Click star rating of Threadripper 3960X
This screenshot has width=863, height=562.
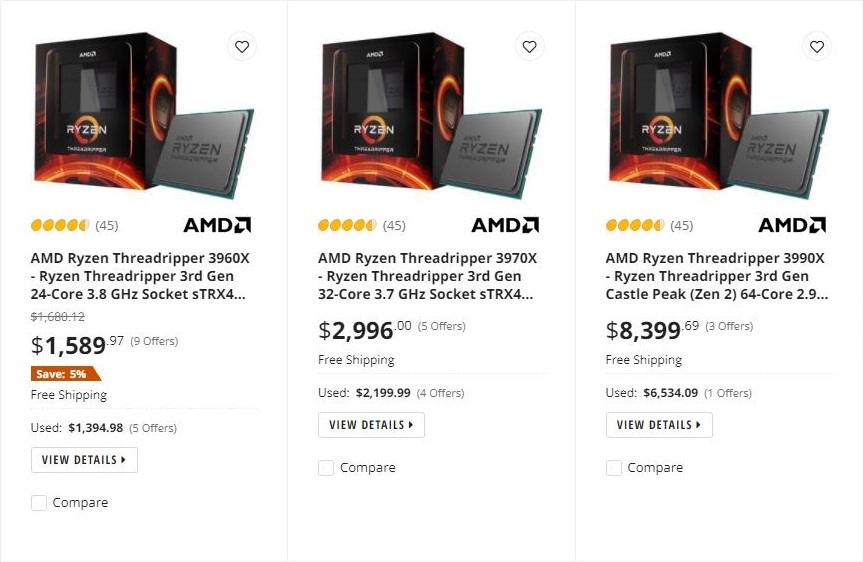[60, 225]
